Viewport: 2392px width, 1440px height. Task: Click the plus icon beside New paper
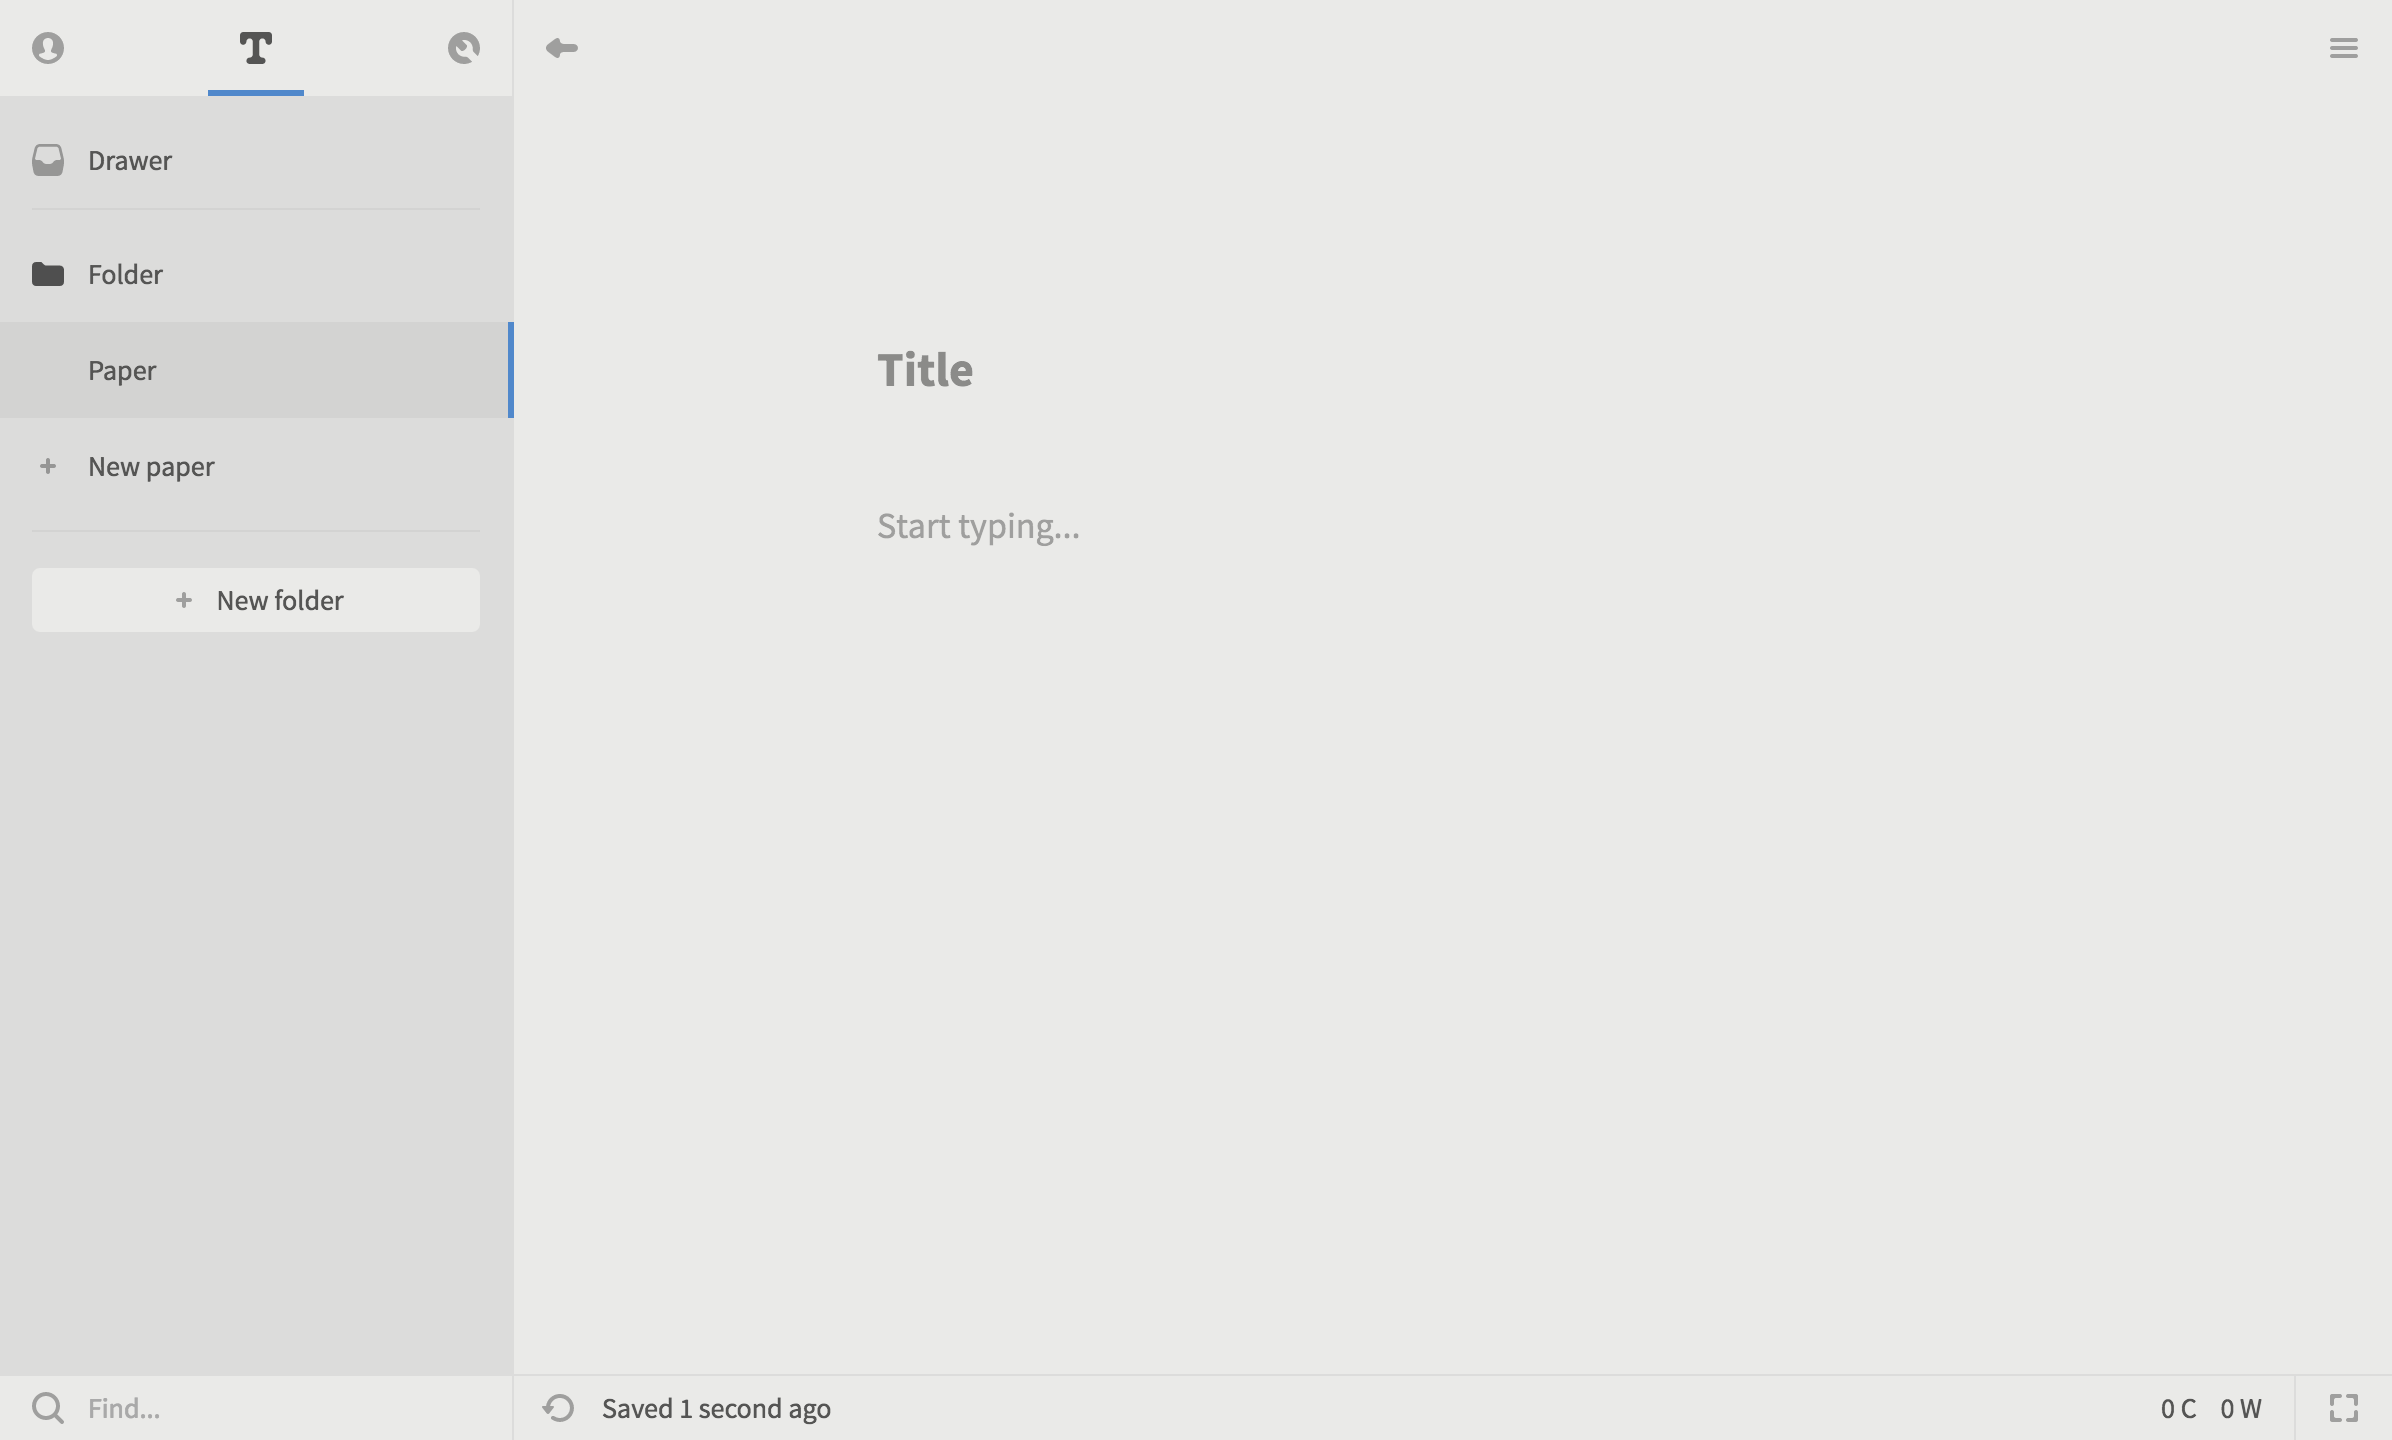click(x=47, y=466)
